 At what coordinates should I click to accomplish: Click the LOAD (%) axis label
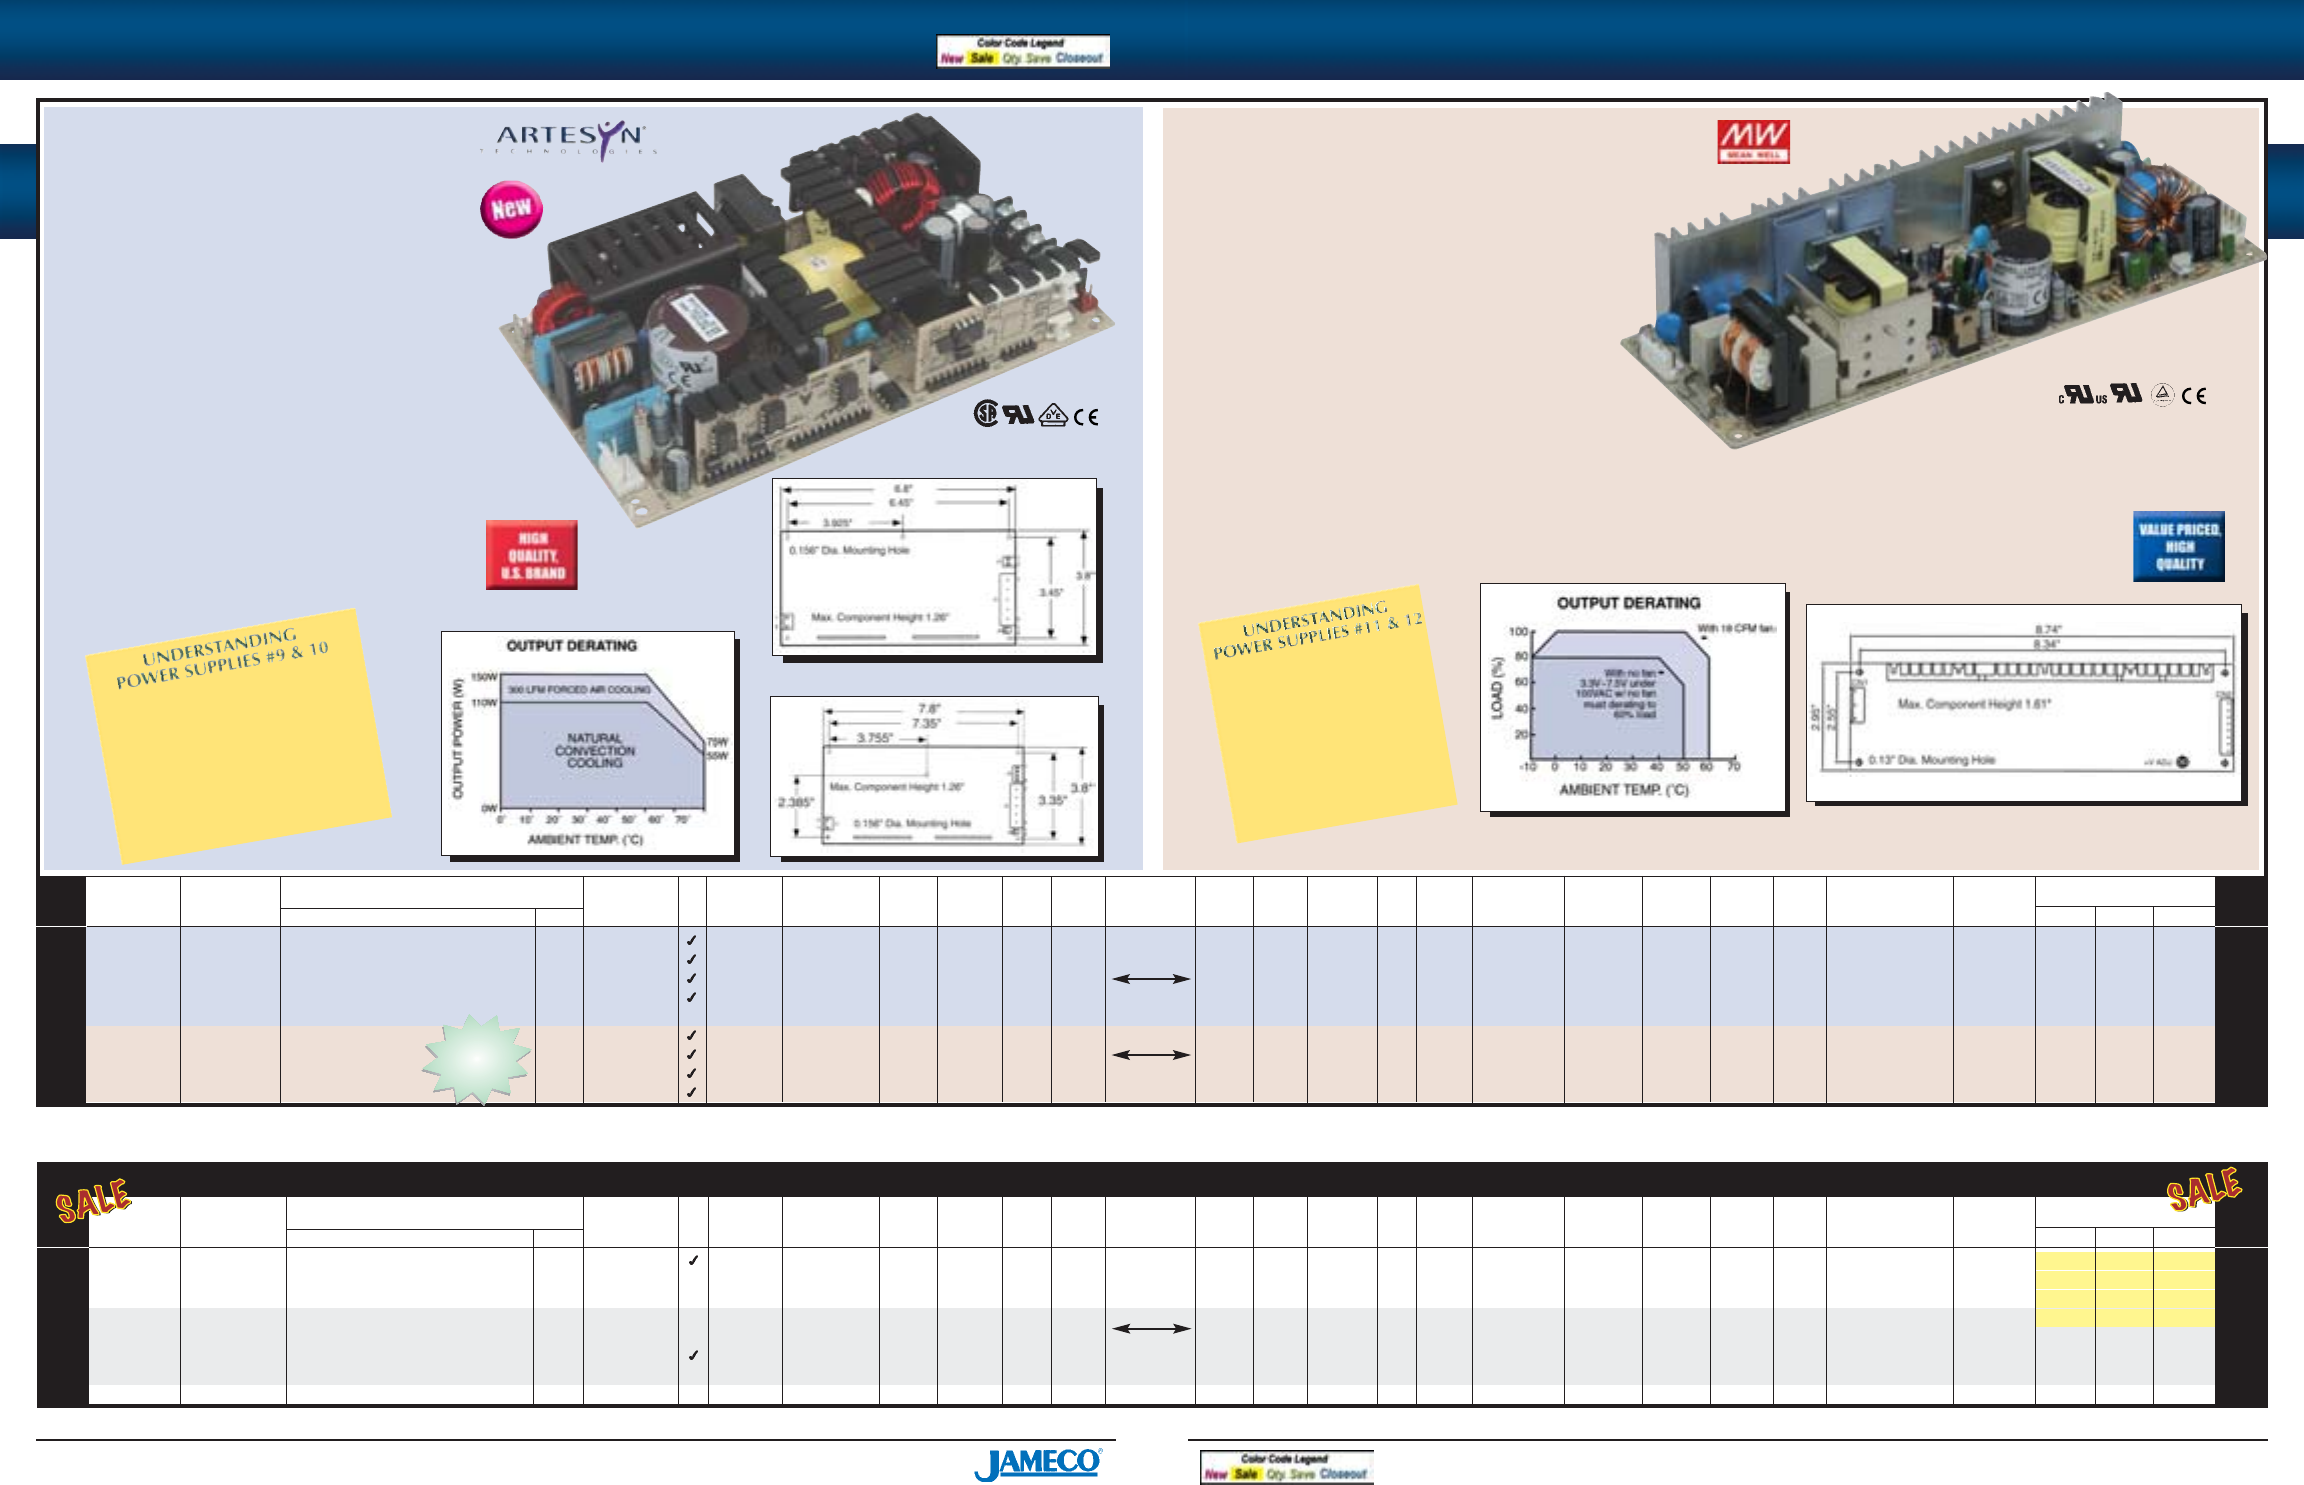click(1497, 688)
